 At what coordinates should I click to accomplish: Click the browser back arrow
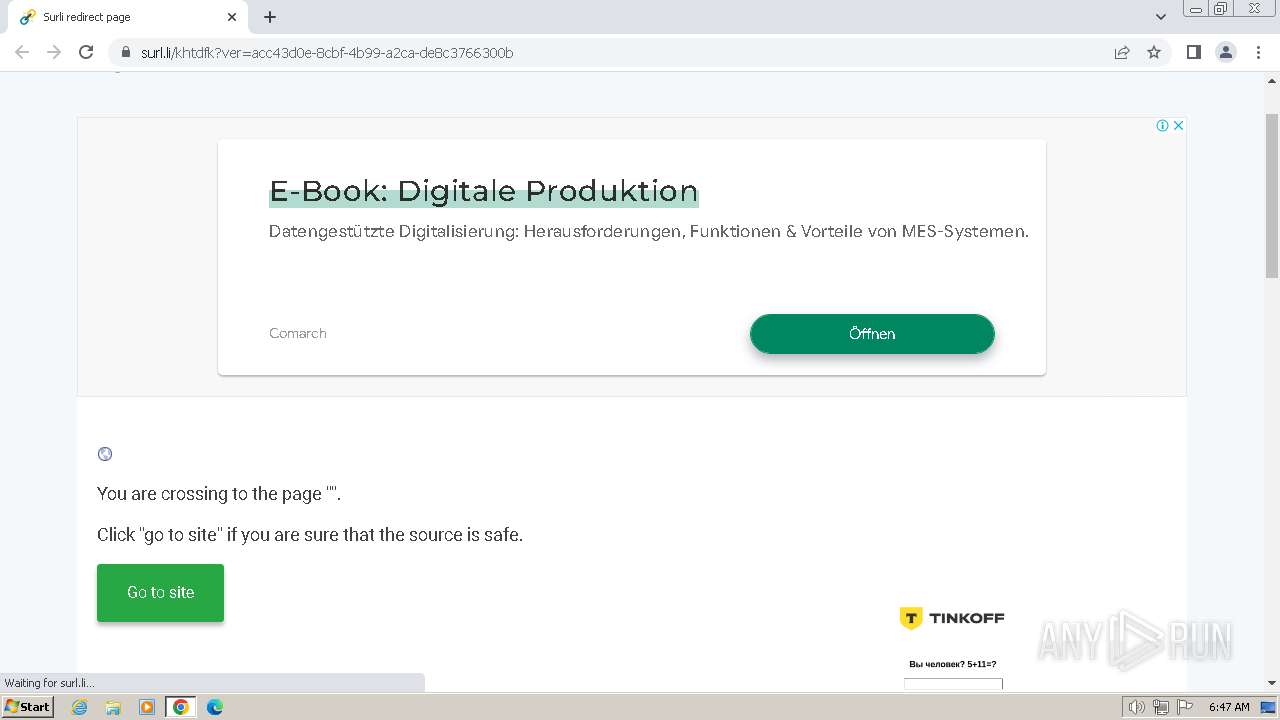22,52
